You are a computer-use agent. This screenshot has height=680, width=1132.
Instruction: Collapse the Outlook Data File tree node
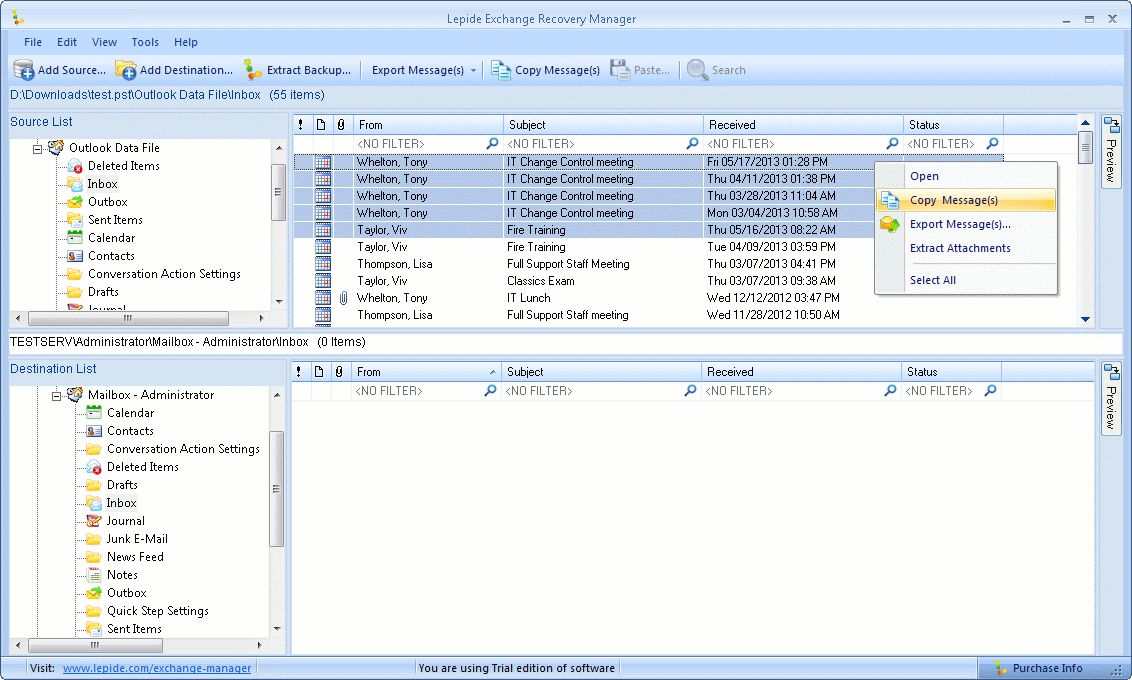point(38,148)
